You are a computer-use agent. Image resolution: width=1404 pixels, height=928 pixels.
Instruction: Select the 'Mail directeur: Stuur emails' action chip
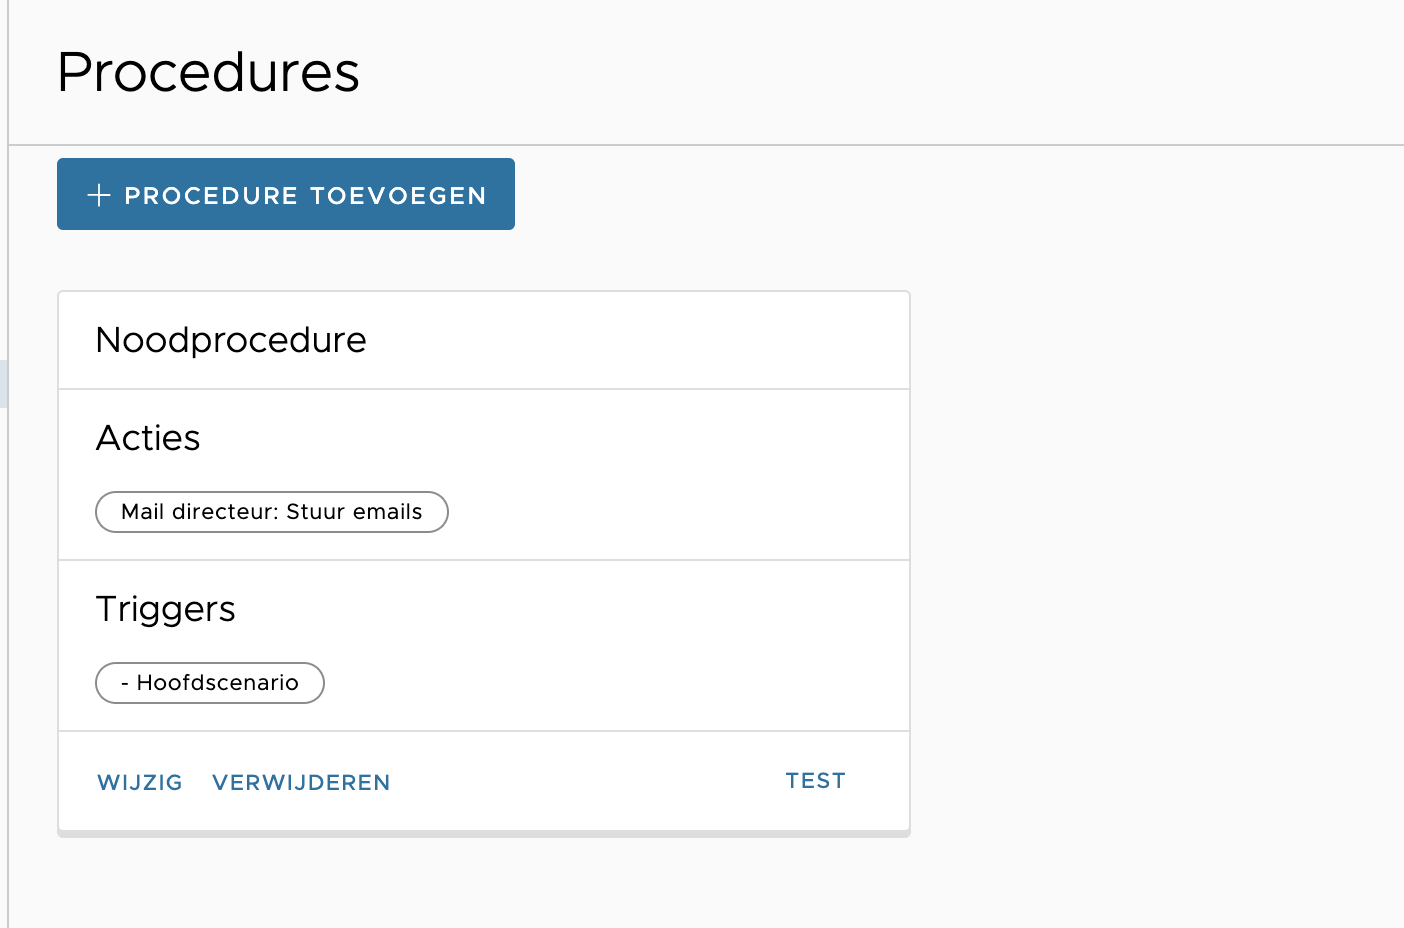pyautogui.click(x=271, y=511)
